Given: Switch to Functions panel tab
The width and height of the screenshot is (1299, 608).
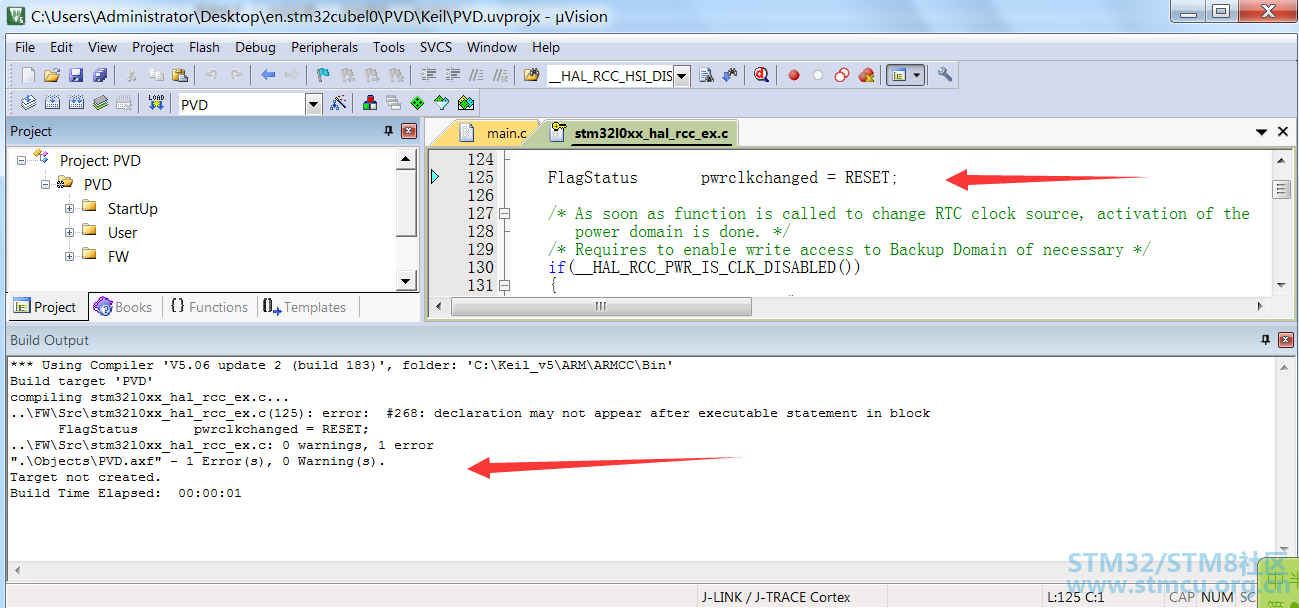Looking at the screenshot, I should point(208,307).
